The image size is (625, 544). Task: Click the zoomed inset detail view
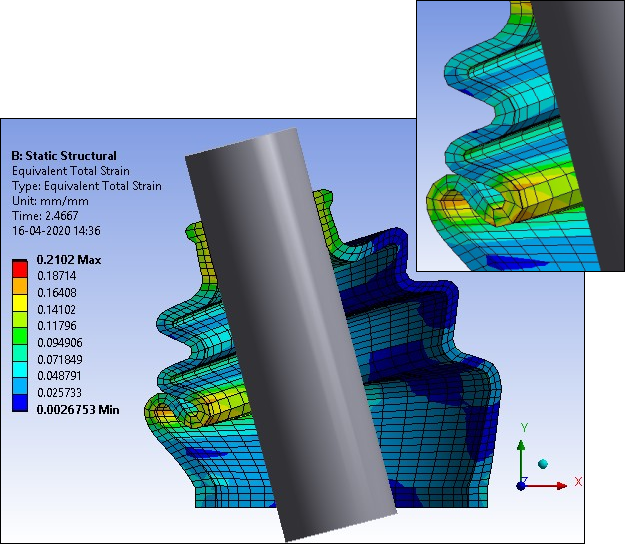coord(521,136)
